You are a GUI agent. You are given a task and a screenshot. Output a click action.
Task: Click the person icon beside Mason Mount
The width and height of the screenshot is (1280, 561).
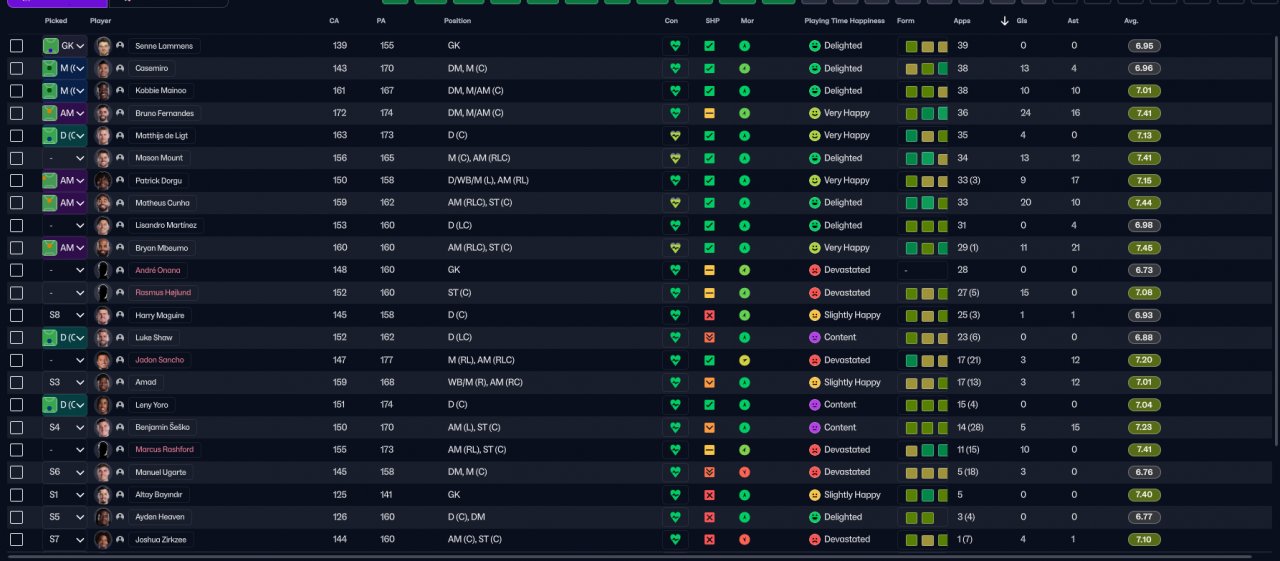120,158
